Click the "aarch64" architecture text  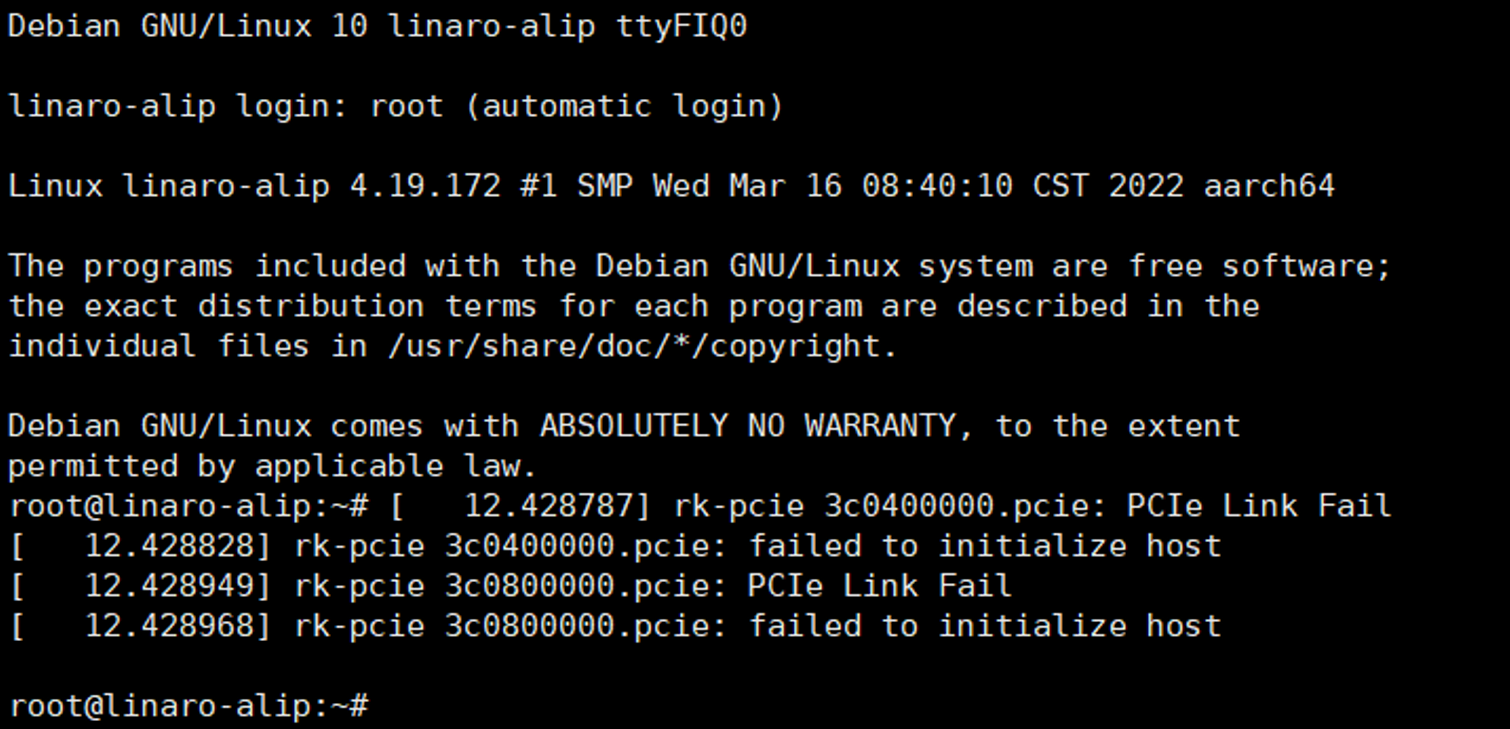click(1268, 186)
